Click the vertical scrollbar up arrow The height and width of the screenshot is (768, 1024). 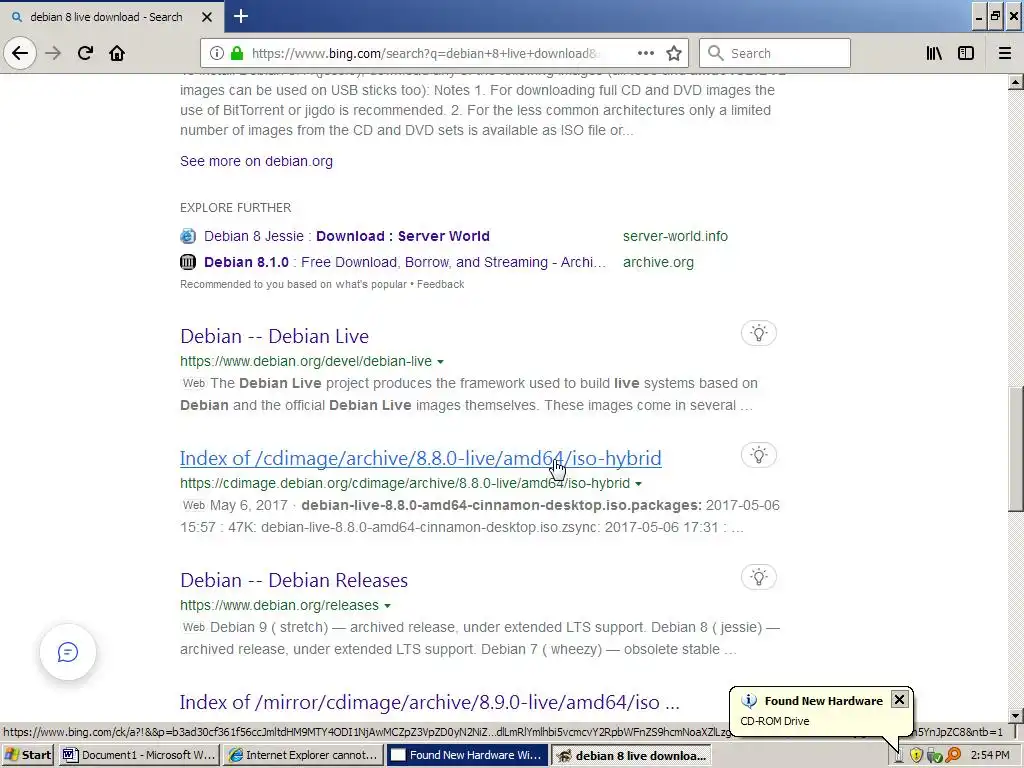tap(1016, 82)
